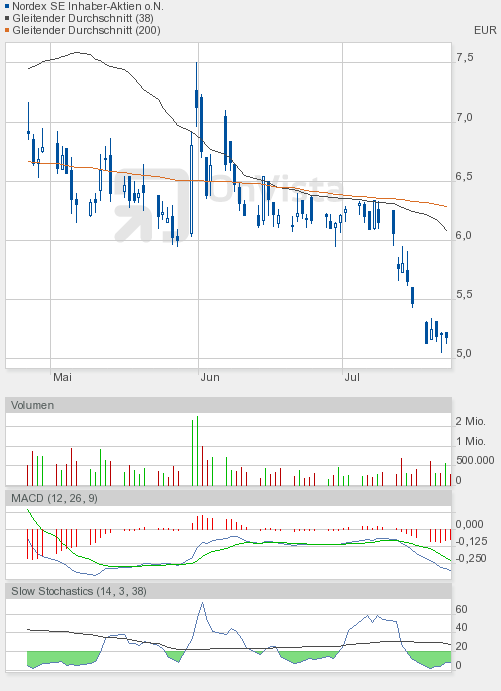The height and width of the screenshot is (691, 501).
Task: Click the Nordex SE Inhaber-Aktien o.N. legend label
Action: click(x=88, y=6)
